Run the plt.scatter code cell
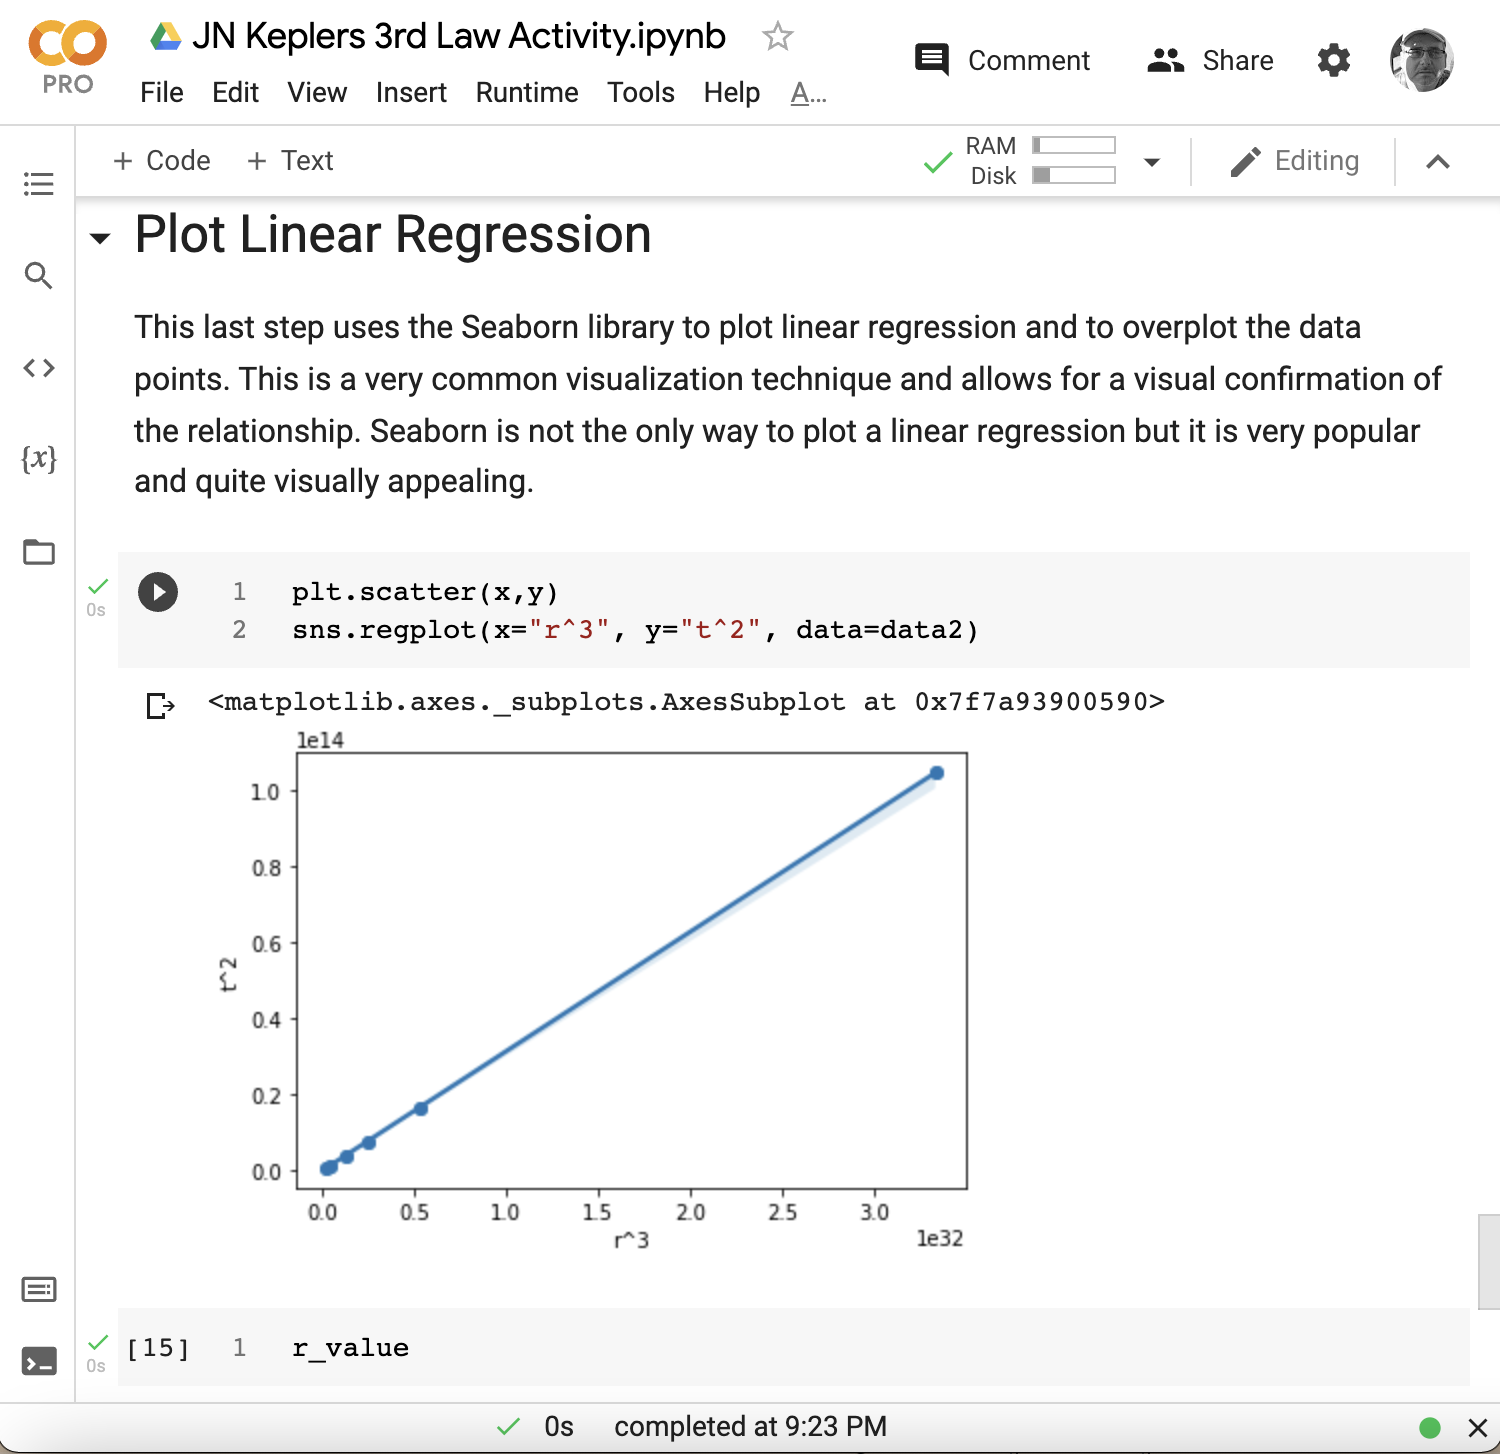Screen dimensions: 1500x1454 pyautogui.click(x=158, y=592)
